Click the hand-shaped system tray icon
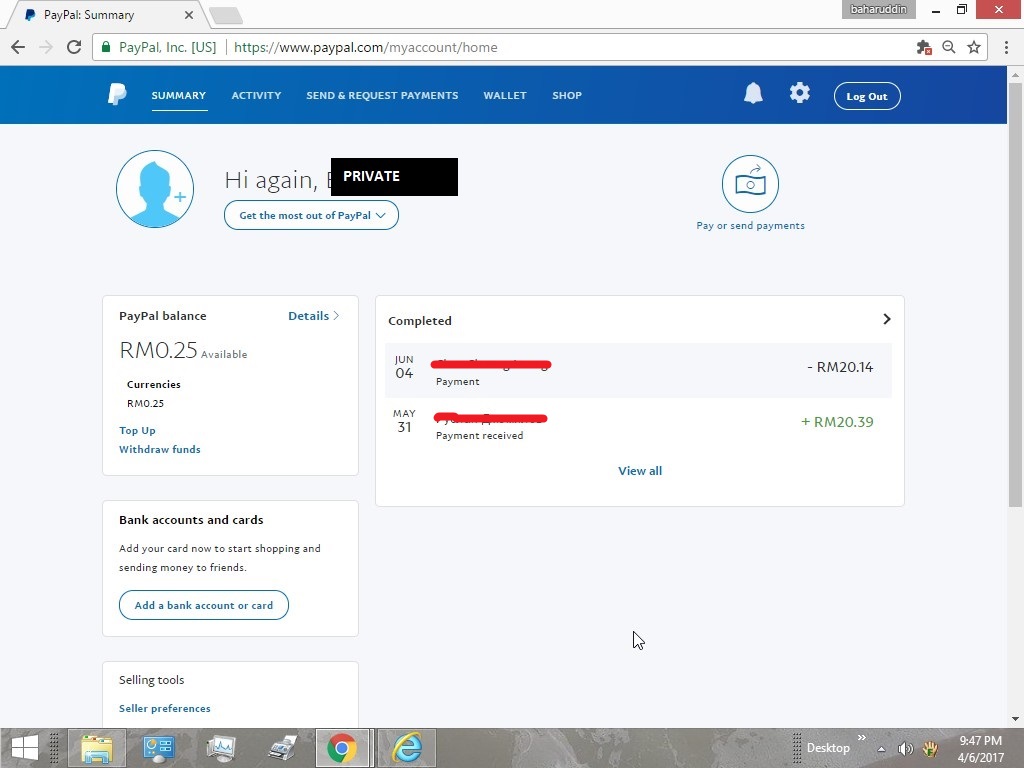 pos(930,748)
